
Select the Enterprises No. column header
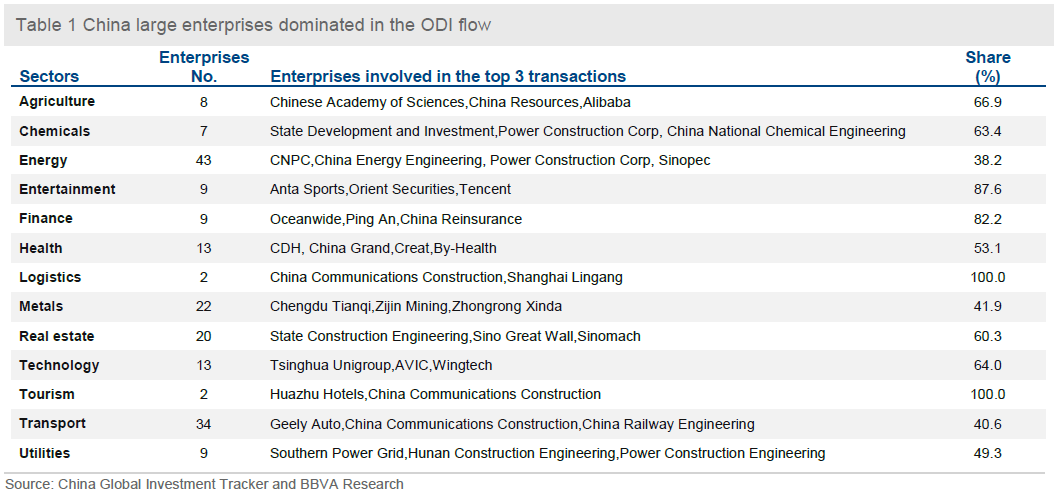(x=204, y=67)
